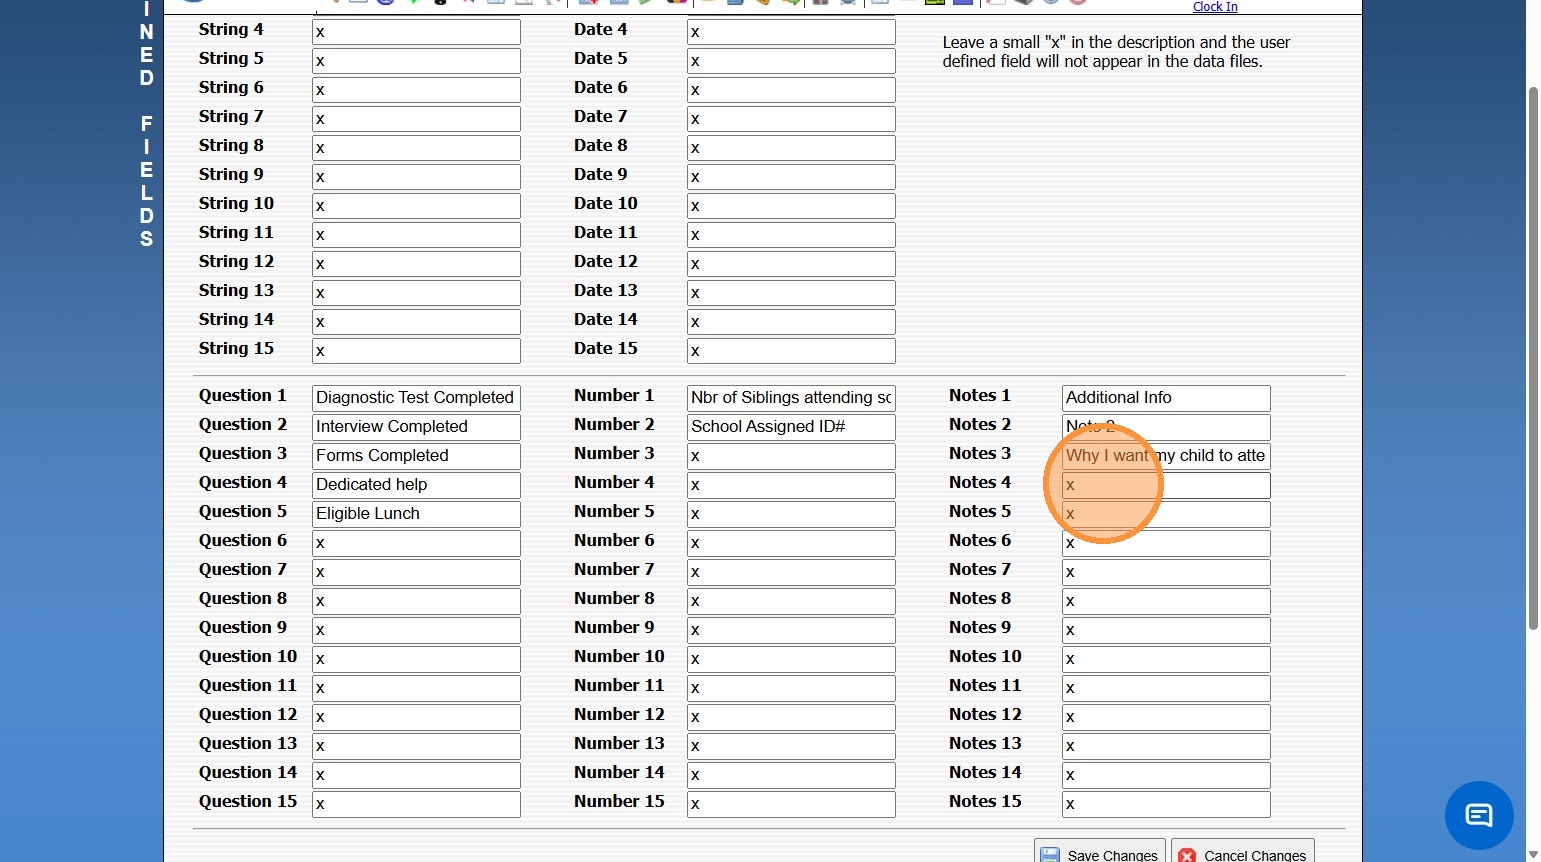Image resolution: width=1541 pixels, height=862 pixels.
Task: Click the scrollbar down arrow
Action: [x=1533, y=854]
